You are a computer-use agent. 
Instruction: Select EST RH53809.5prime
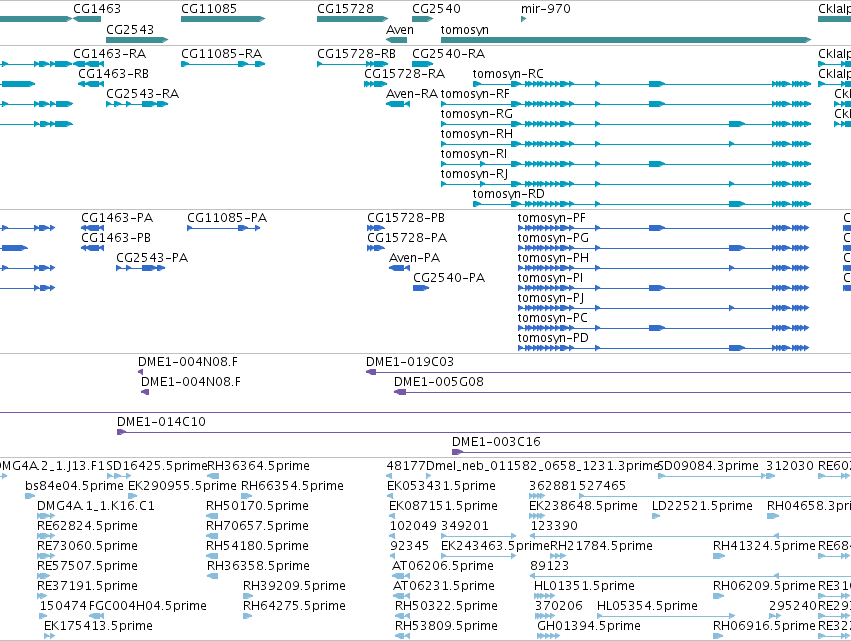coord(402,636)
